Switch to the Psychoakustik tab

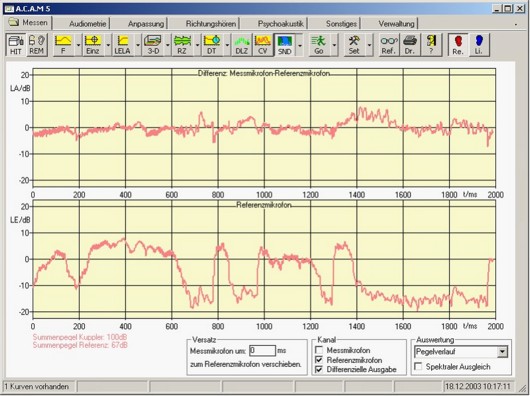[x=281, y=24]
